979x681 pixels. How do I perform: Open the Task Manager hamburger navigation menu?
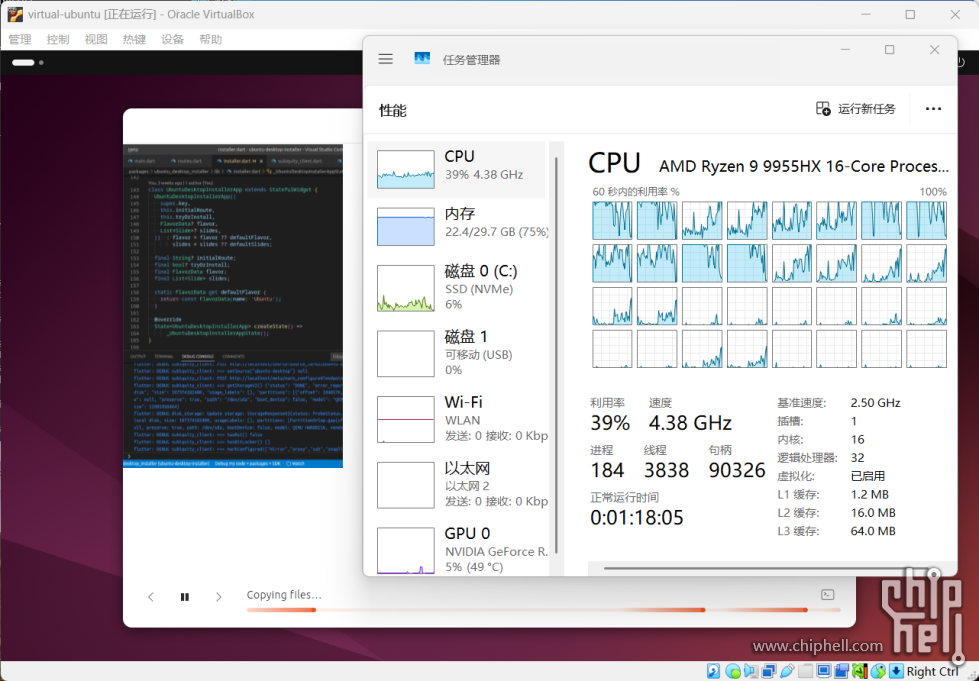tap(386, 59)
